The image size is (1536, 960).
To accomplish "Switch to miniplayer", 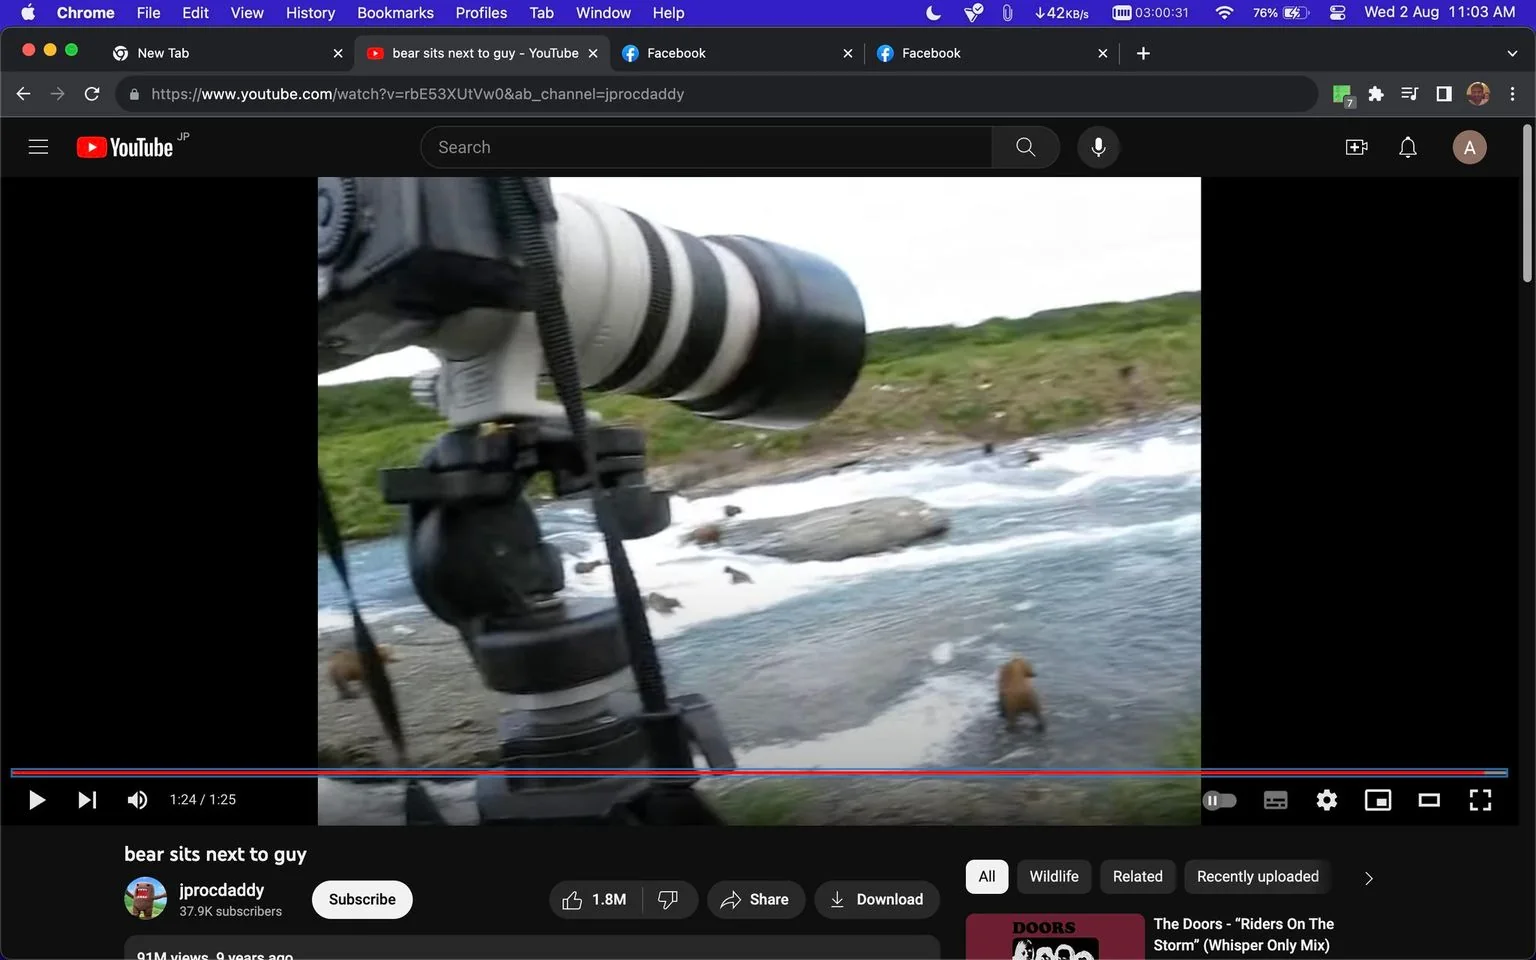I will (x=1377, y=800).
